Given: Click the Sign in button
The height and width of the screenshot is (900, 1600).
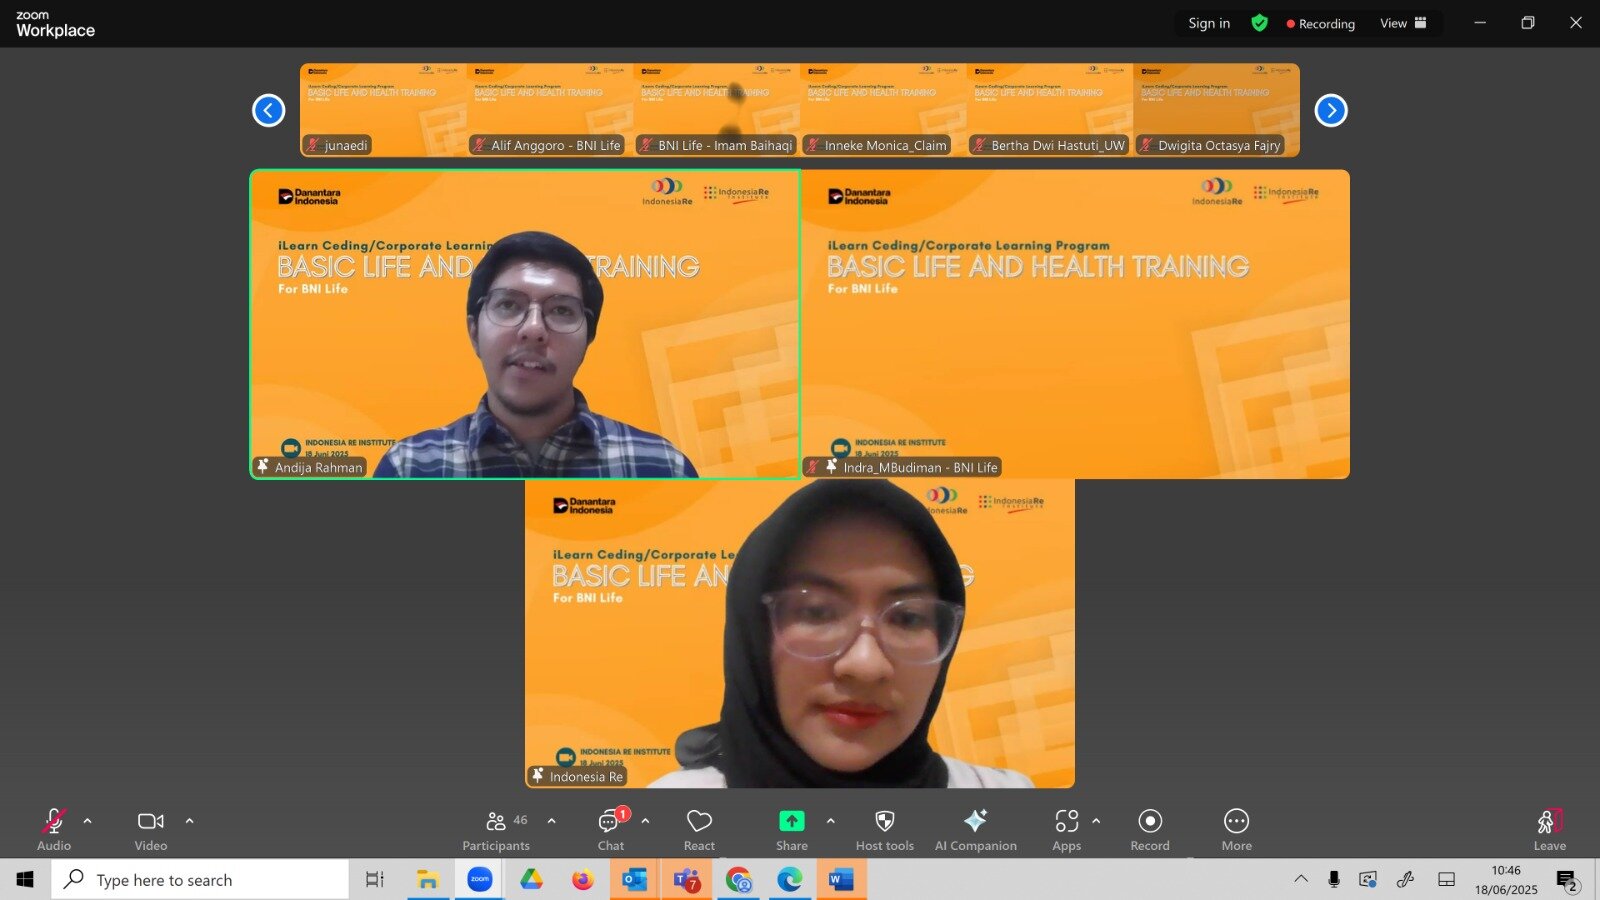Looking at the screenshot, I should click(x=1209, y=23).
